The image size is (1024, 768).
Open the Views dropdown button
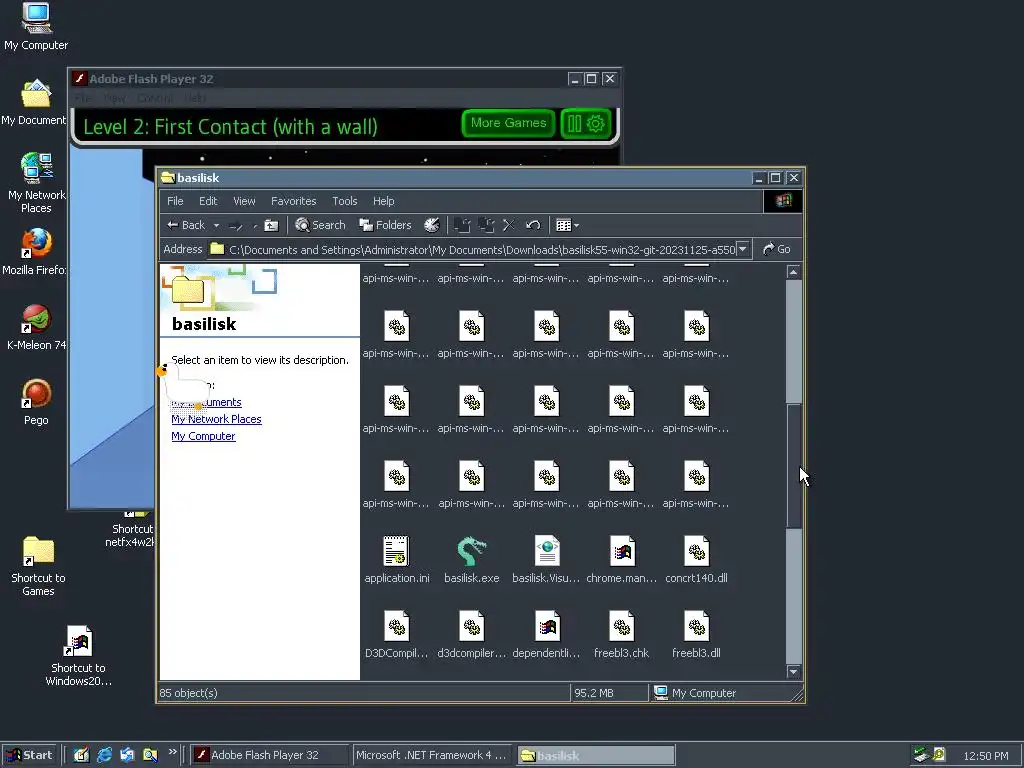point(567,225)
